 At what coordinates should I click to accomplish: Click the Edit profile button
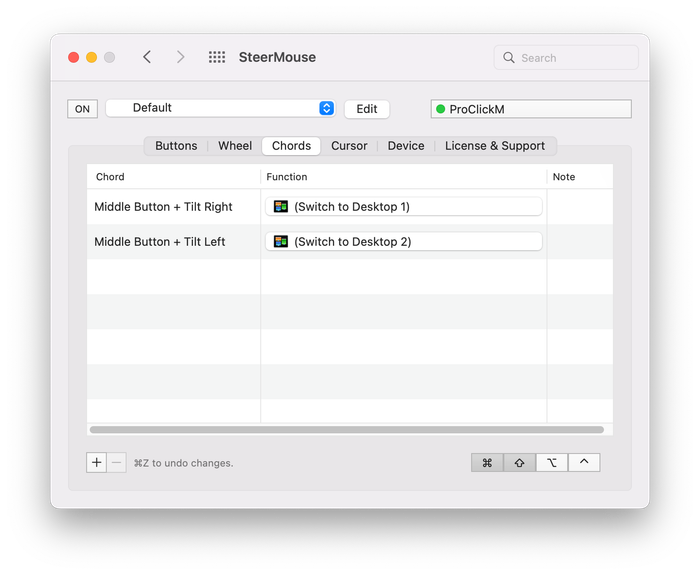tap(367, 109)
